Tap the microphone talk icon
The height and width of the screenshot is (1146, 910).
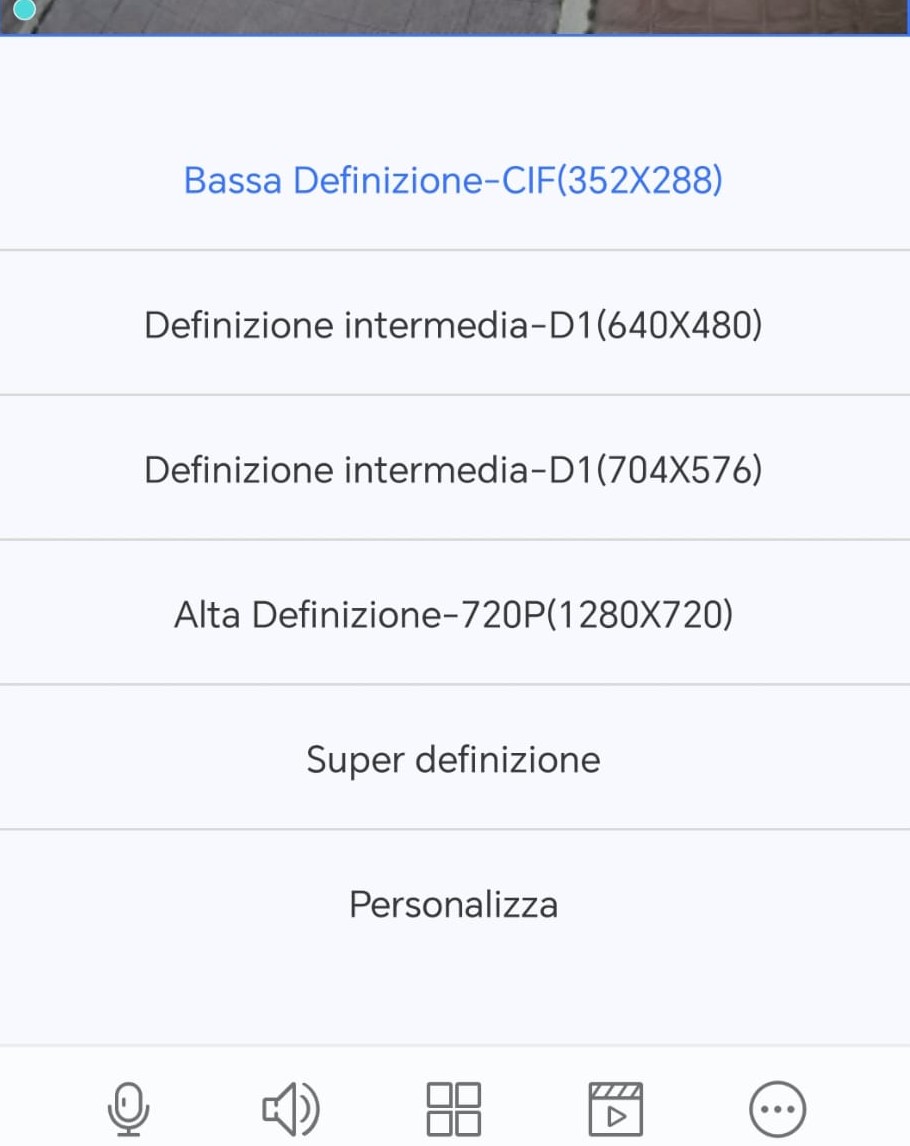coord(129,1109)
